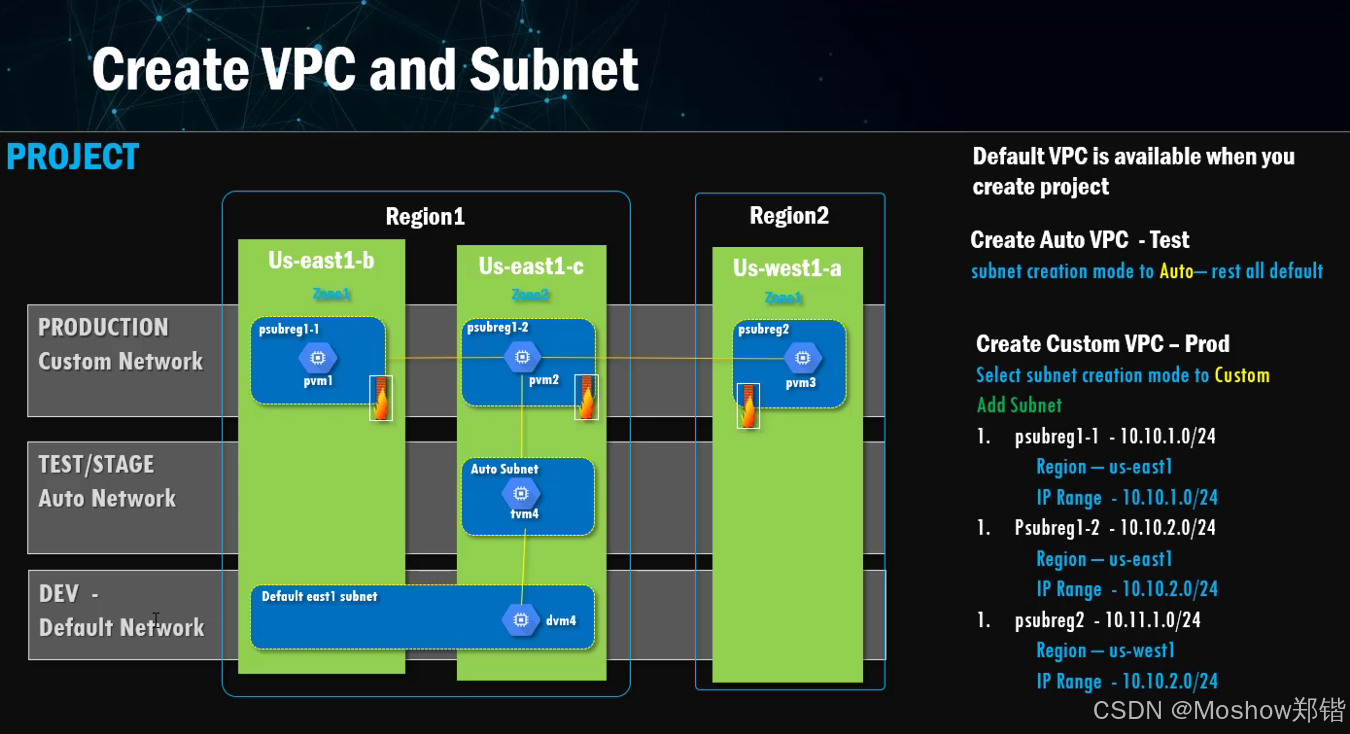Select the pvm2 VM icon in psubreg1-2
This screenshot has height=734, width=1350.
tap(521, 355)
